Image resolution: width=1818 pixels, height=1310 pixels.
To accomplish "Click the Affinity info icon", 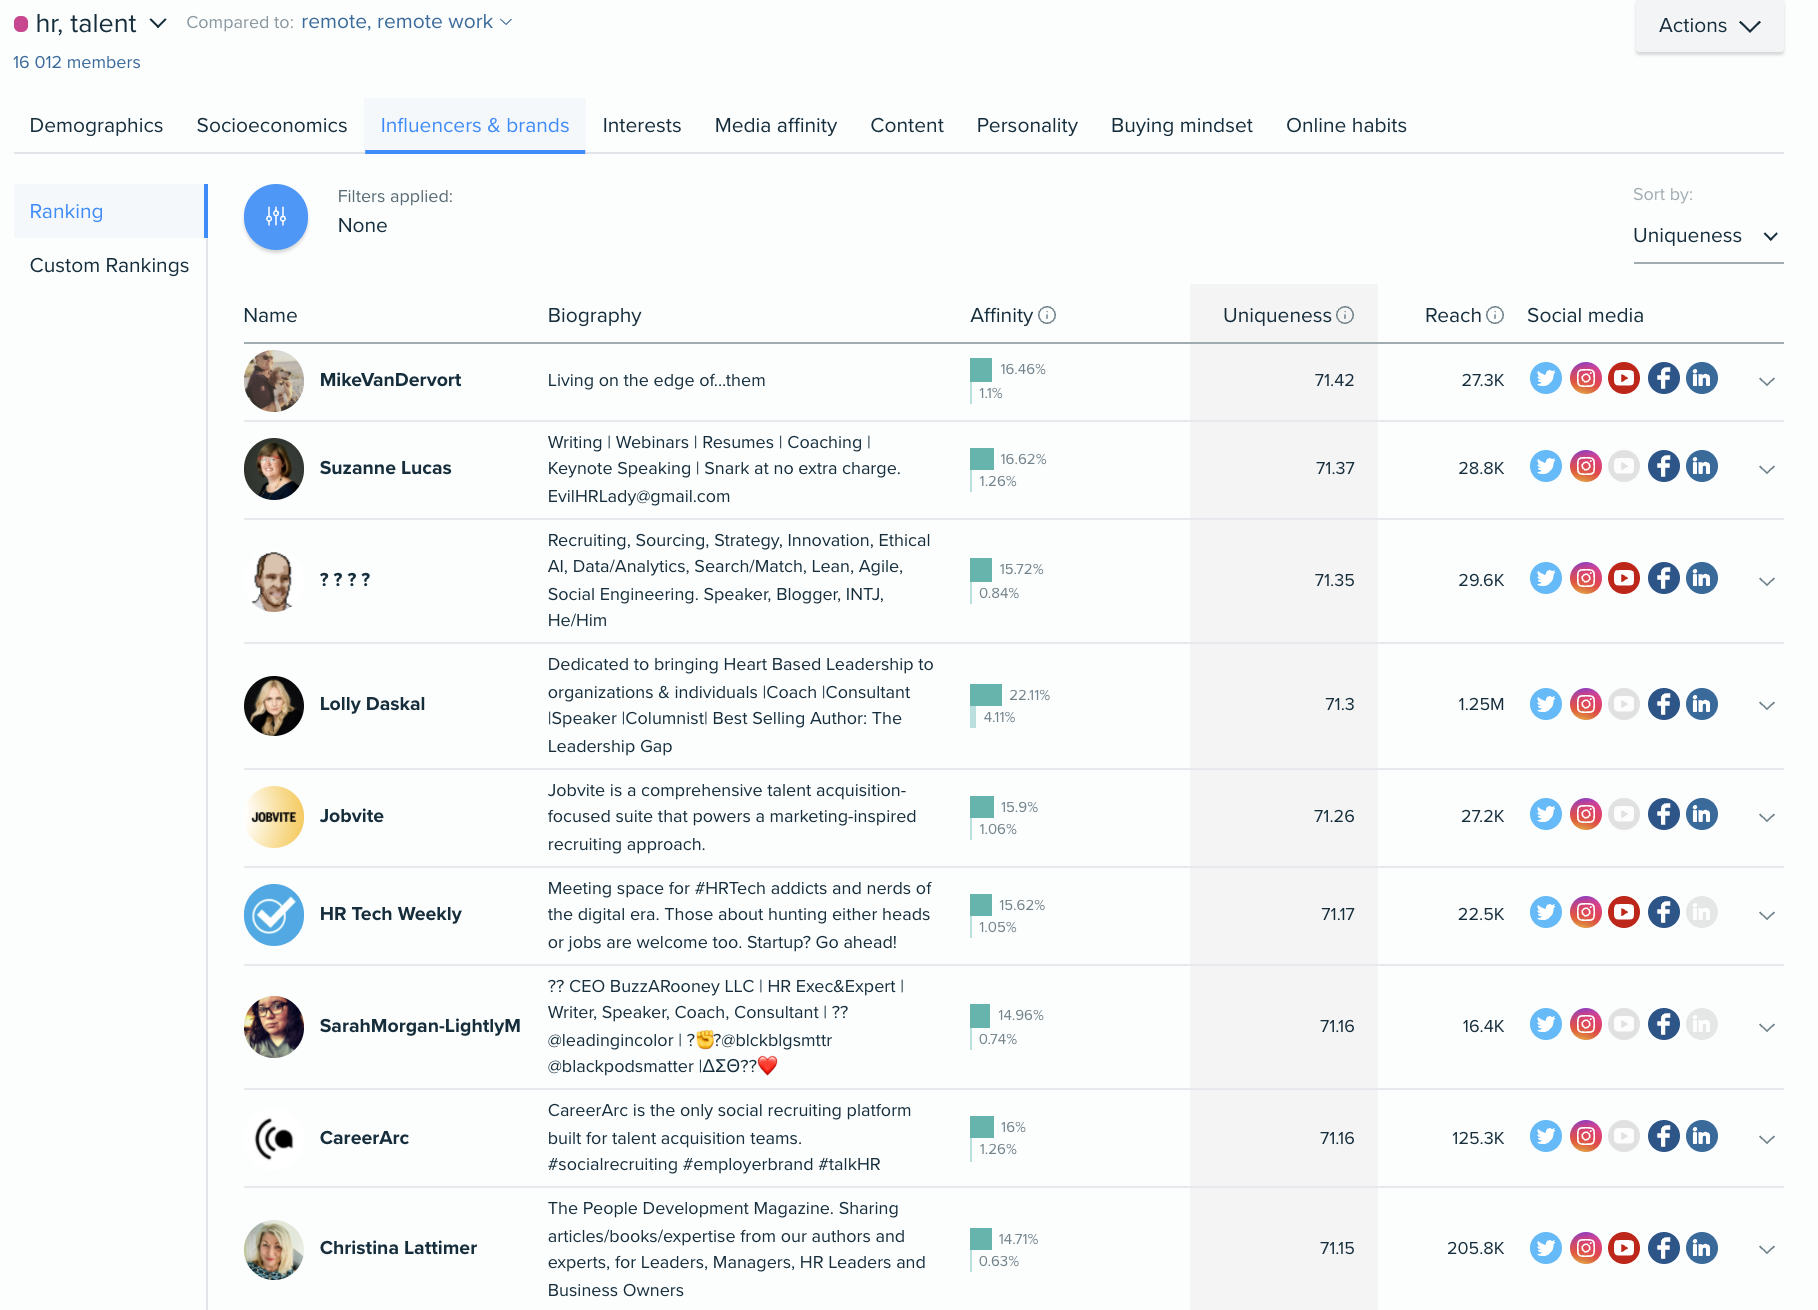I will [x=1047, y=316].
